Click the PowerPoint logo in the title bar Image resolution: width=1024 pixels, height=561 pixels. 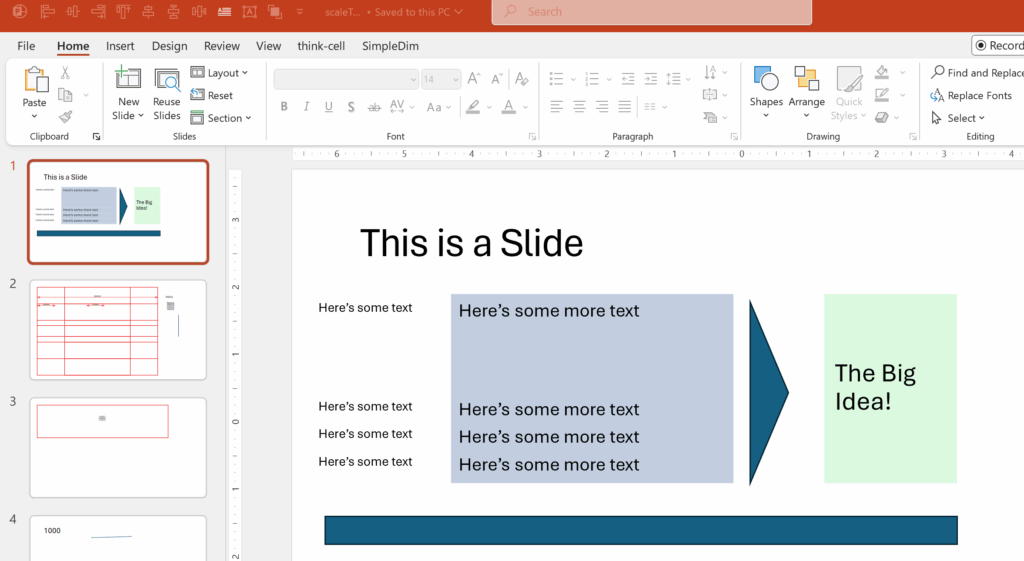coord(20,11)
